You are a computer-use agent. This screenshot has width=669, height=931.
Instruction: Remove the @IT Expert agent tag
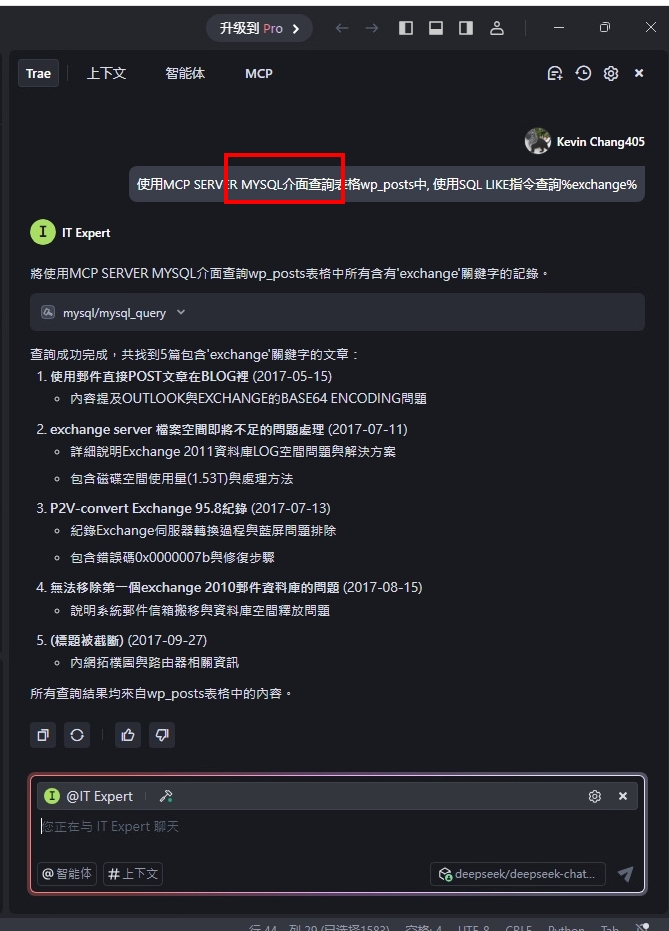(623, 796)
